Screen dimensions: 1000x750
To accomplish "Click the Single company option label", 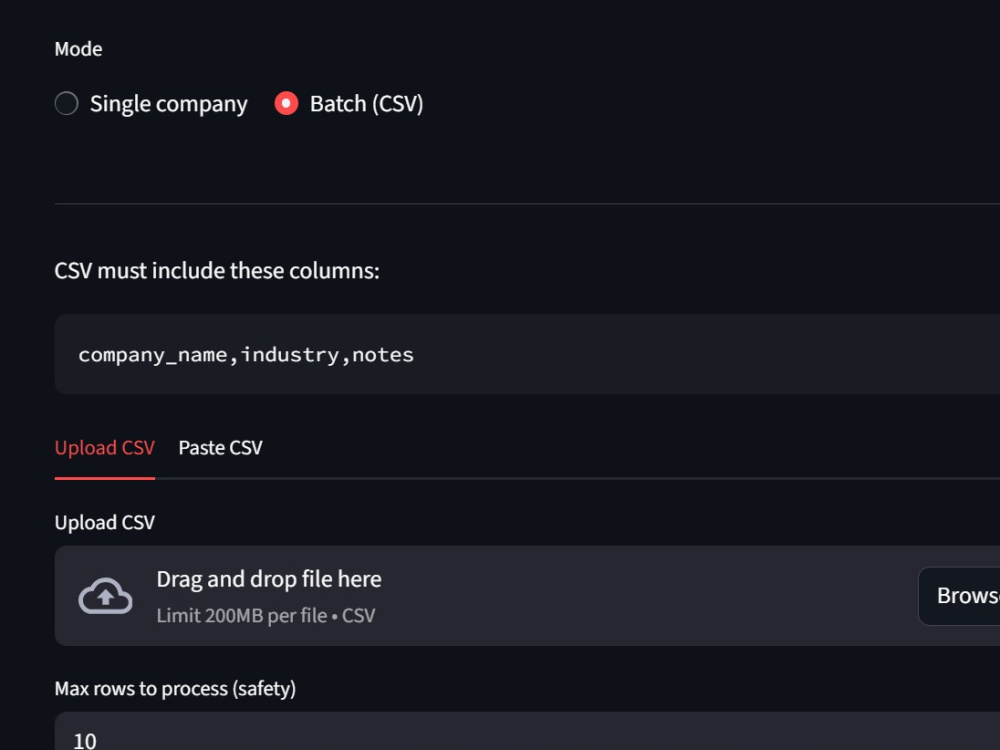I will tap(168, 104).
